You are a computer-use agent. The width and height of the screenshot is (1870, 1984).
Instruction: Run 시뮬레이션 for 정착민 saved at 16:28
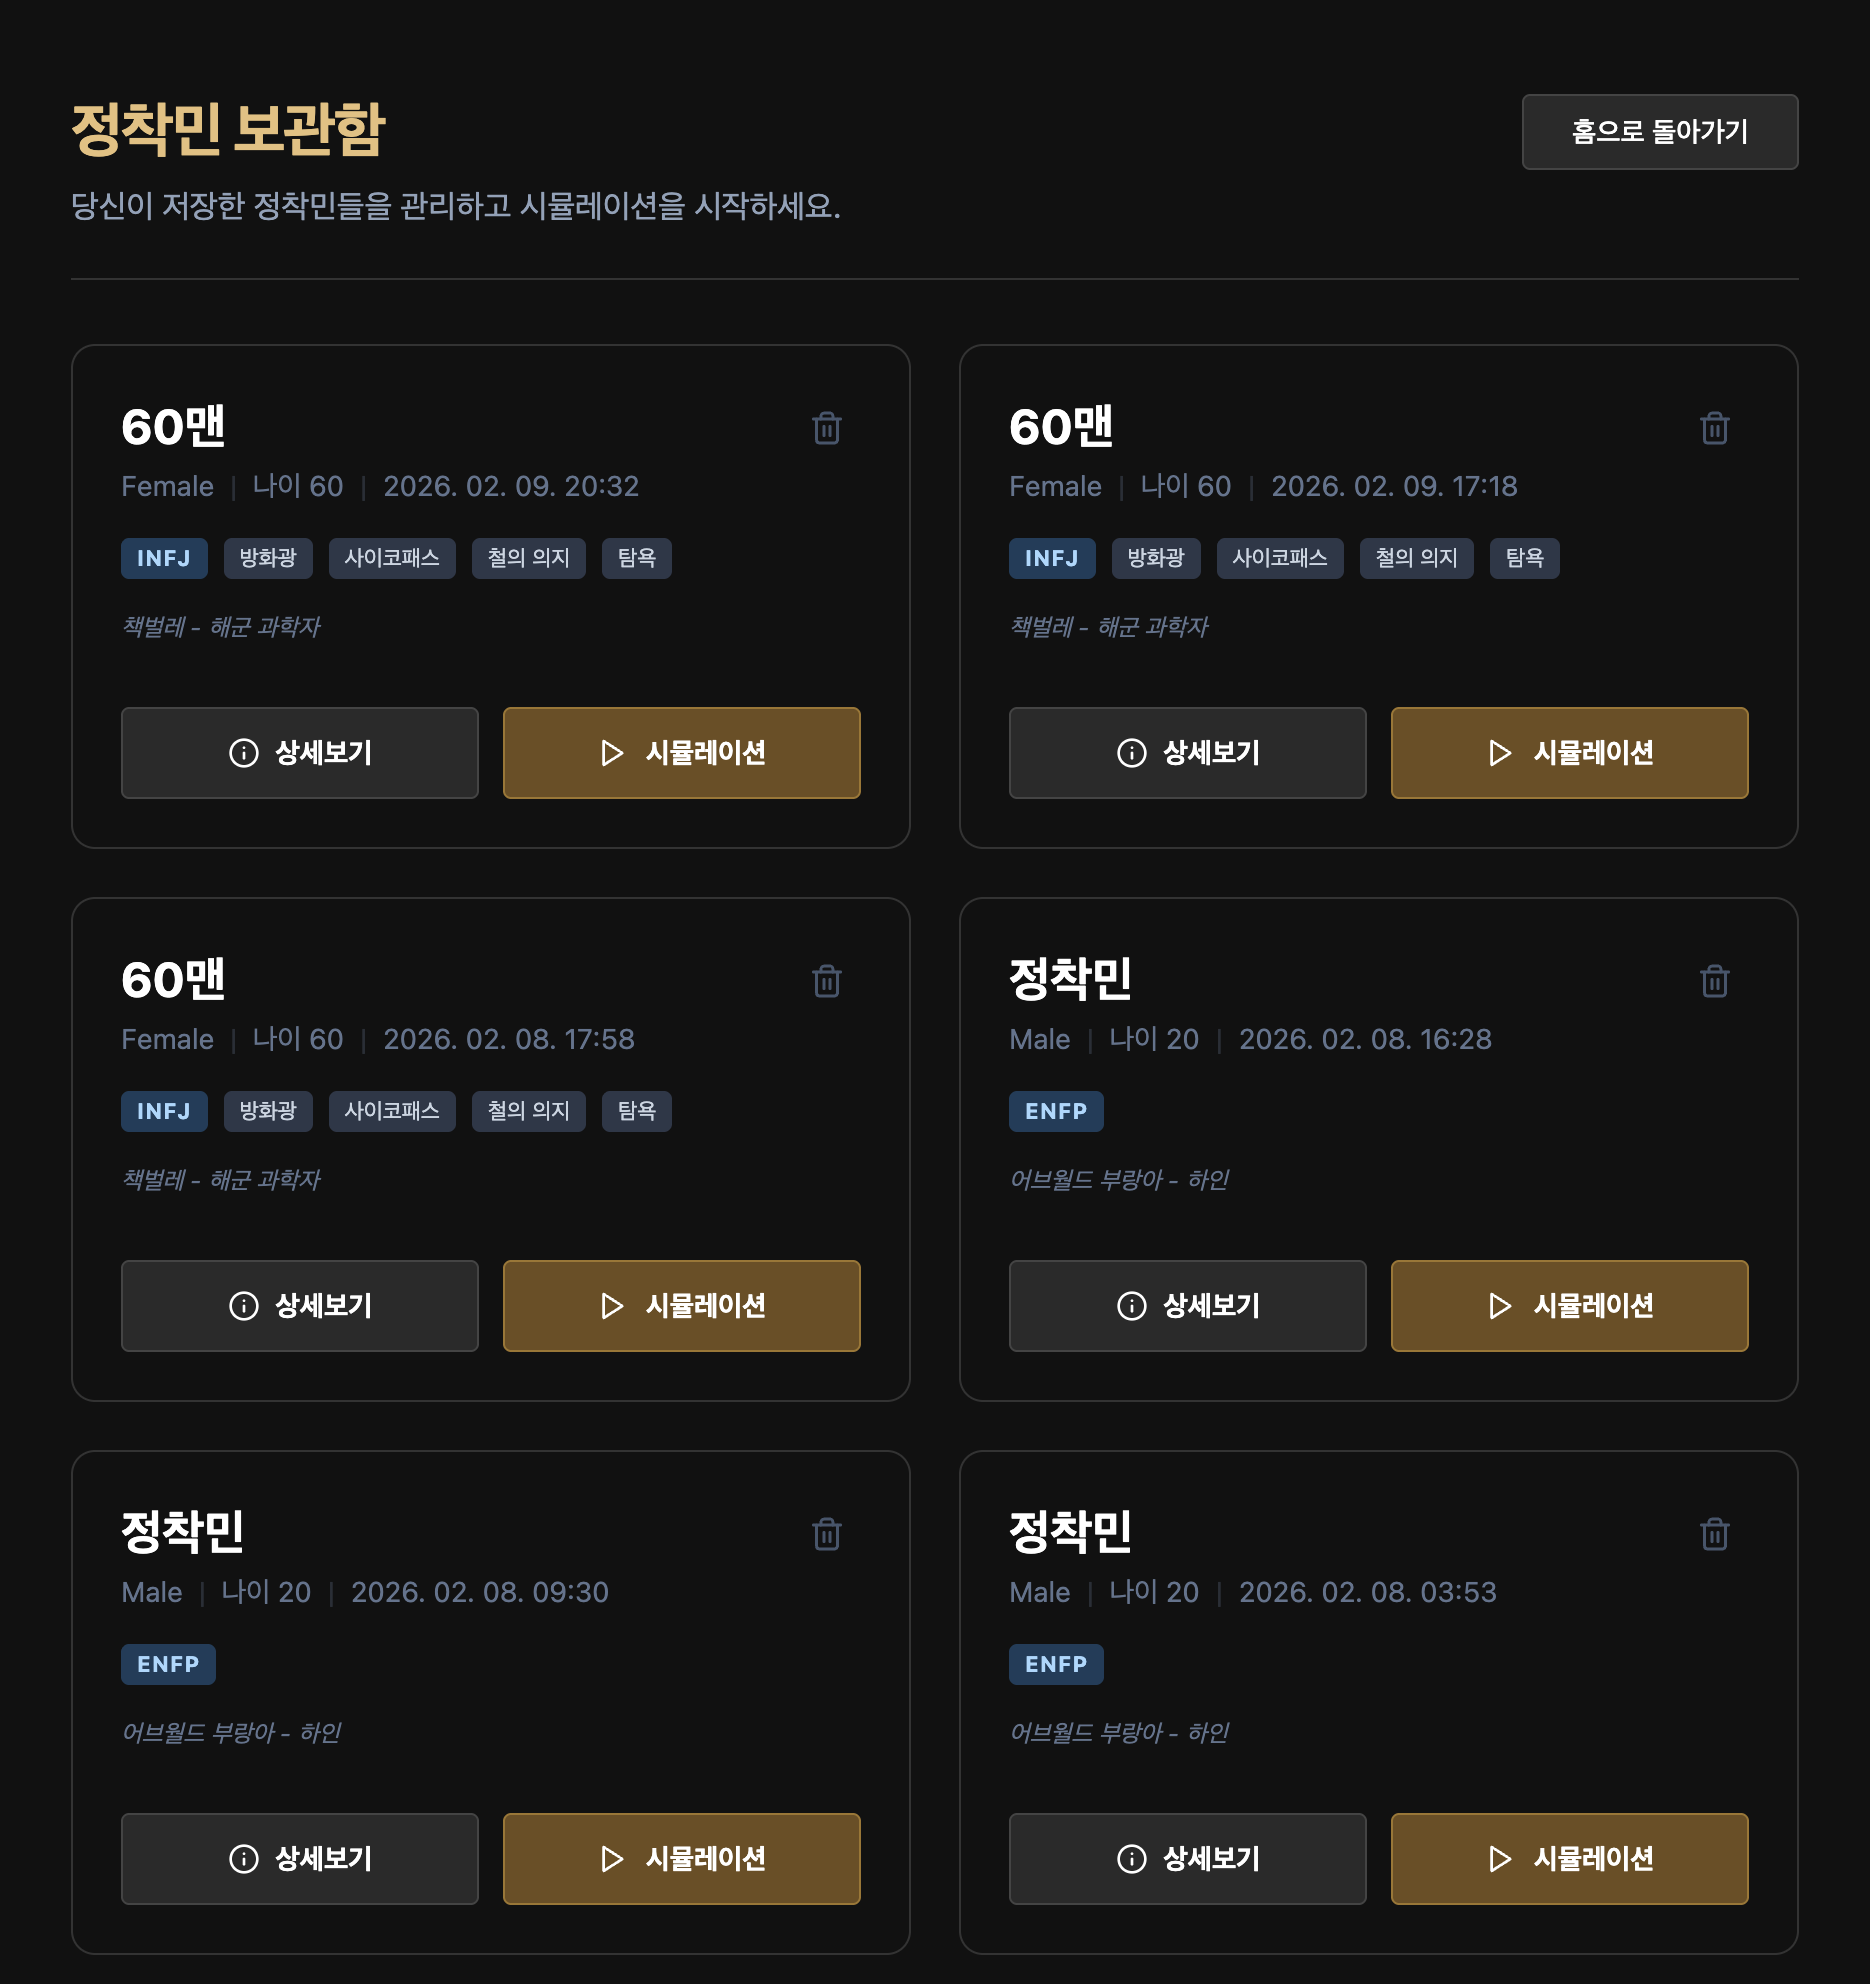[1569, 1306]
